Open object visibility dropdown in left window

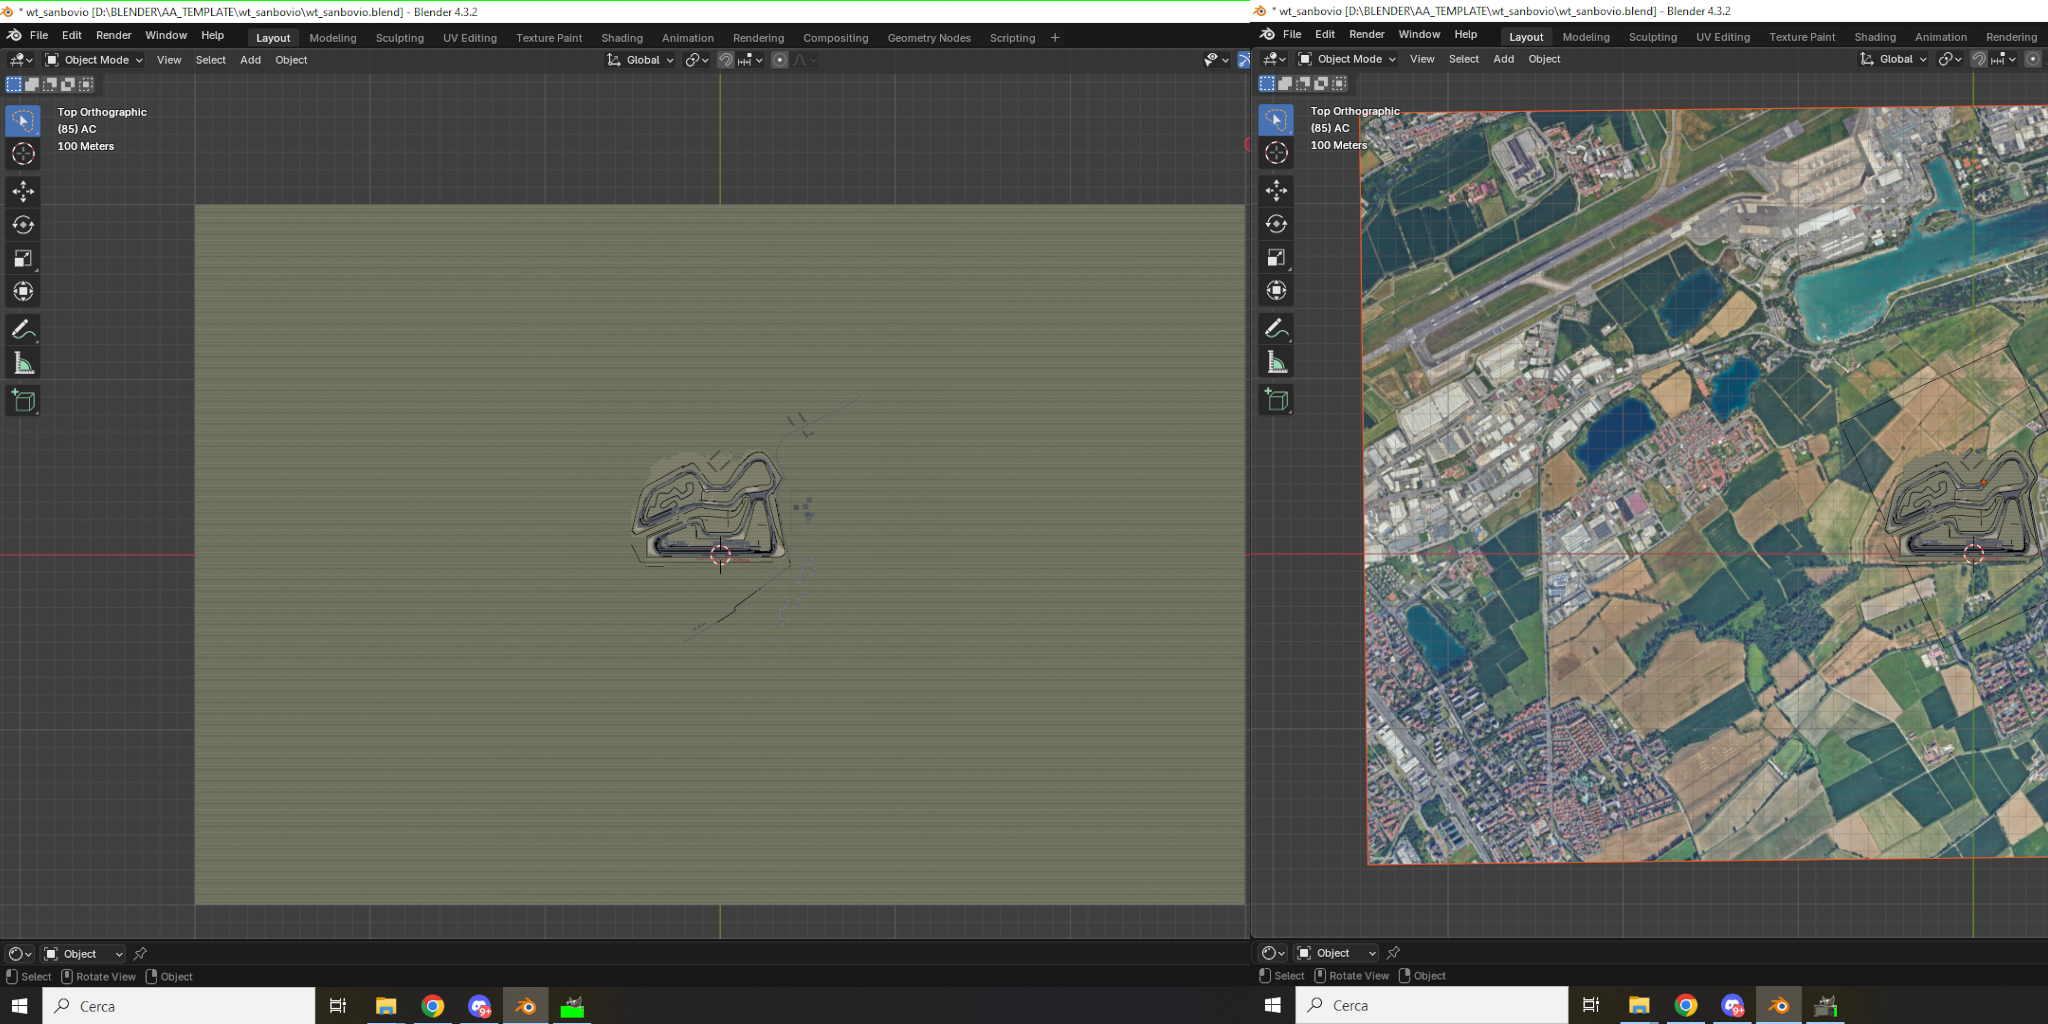(x=1216, y=60)
